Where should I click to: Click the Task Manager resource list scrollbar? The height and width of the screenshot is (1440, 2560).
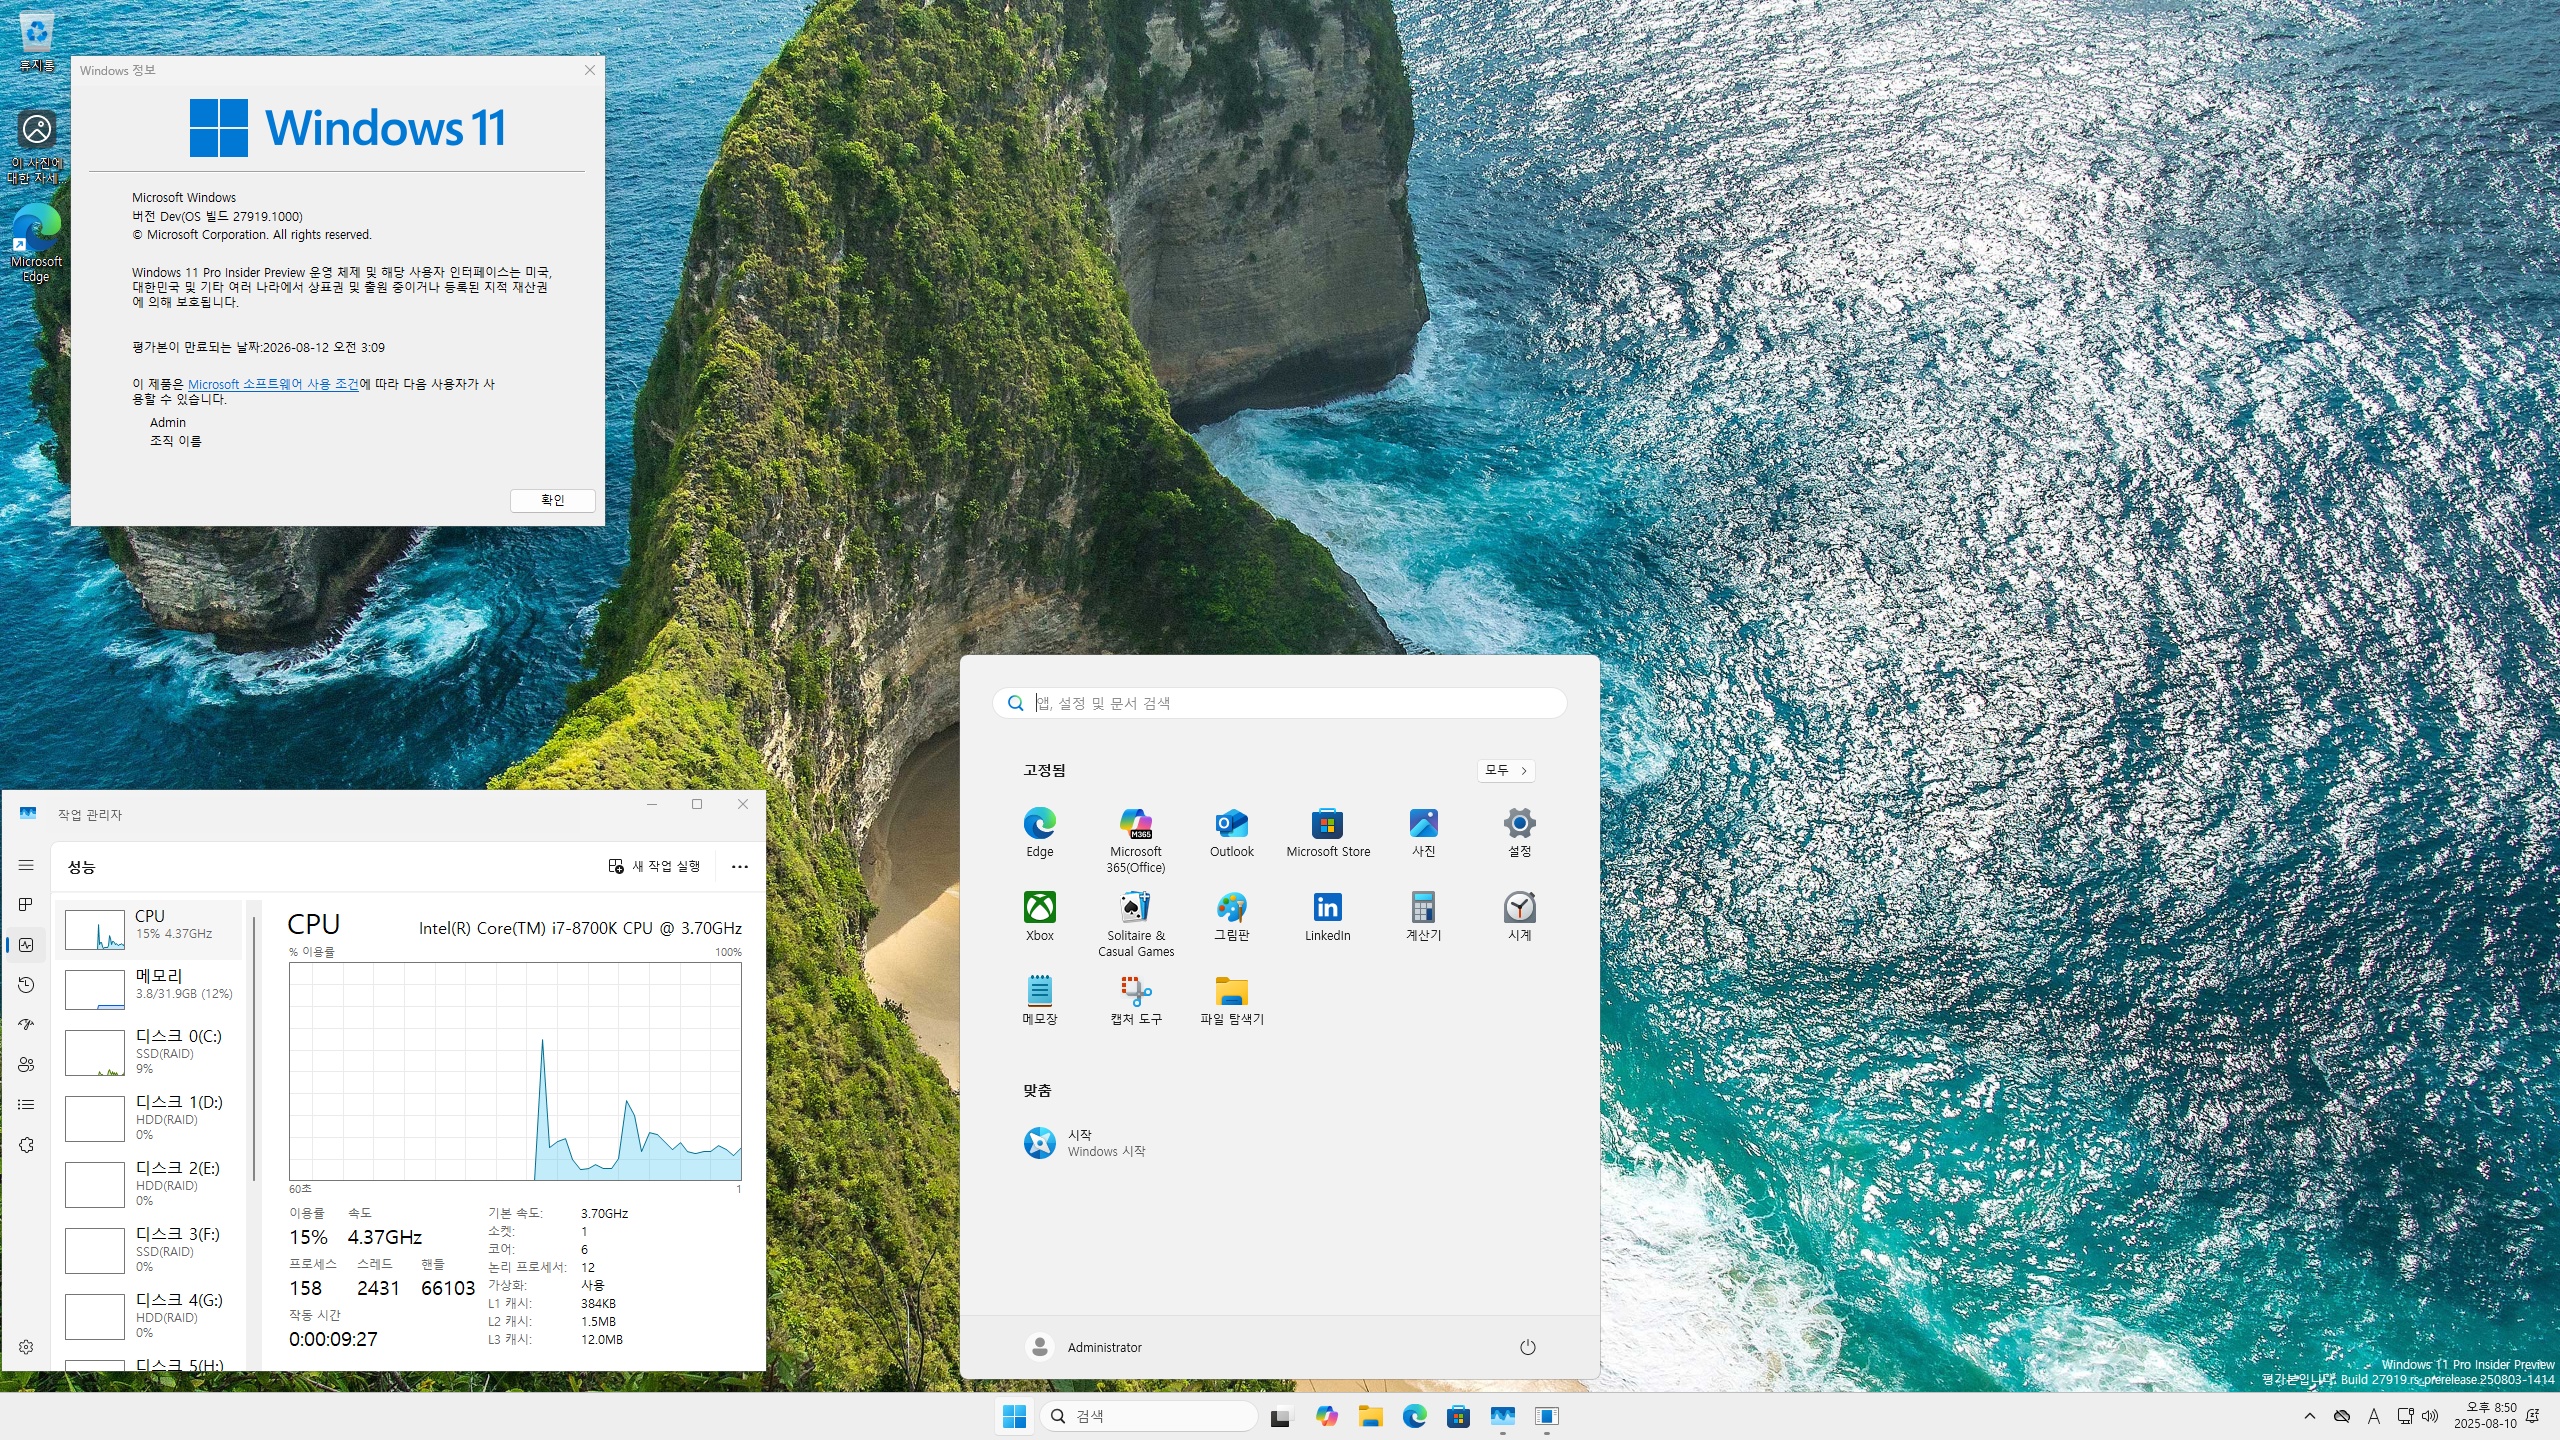pyautogui.click(x=254, y=1050)
